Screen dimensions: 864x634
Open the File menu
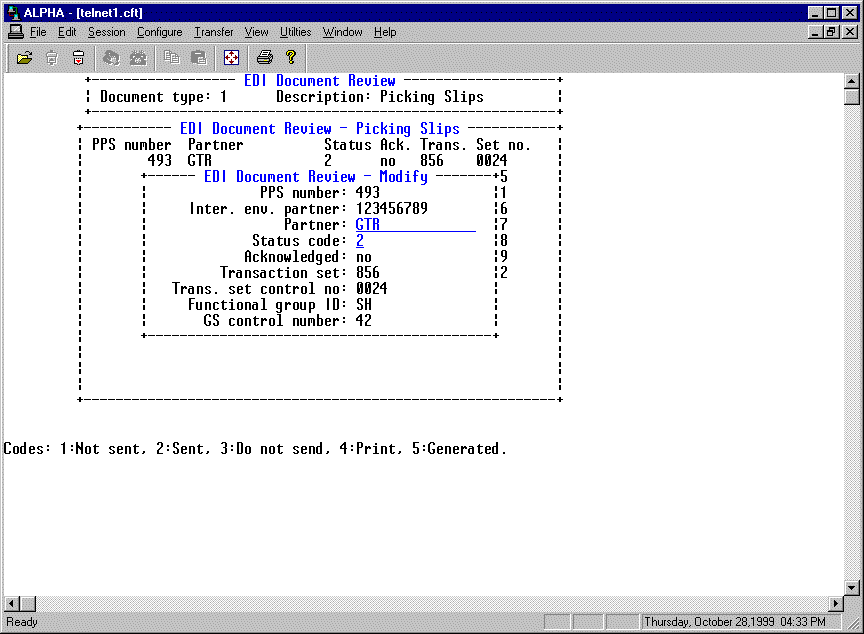38,32
